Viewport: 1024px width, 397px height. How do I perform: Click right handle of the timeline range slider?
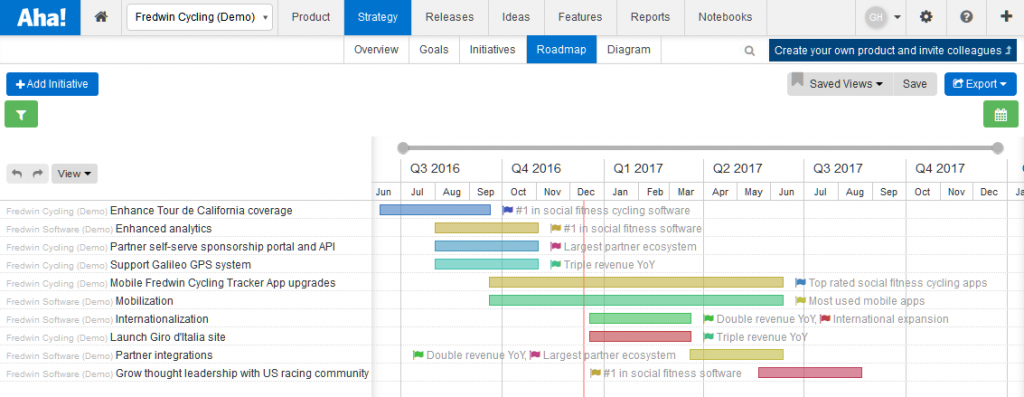tap(997, 148)
